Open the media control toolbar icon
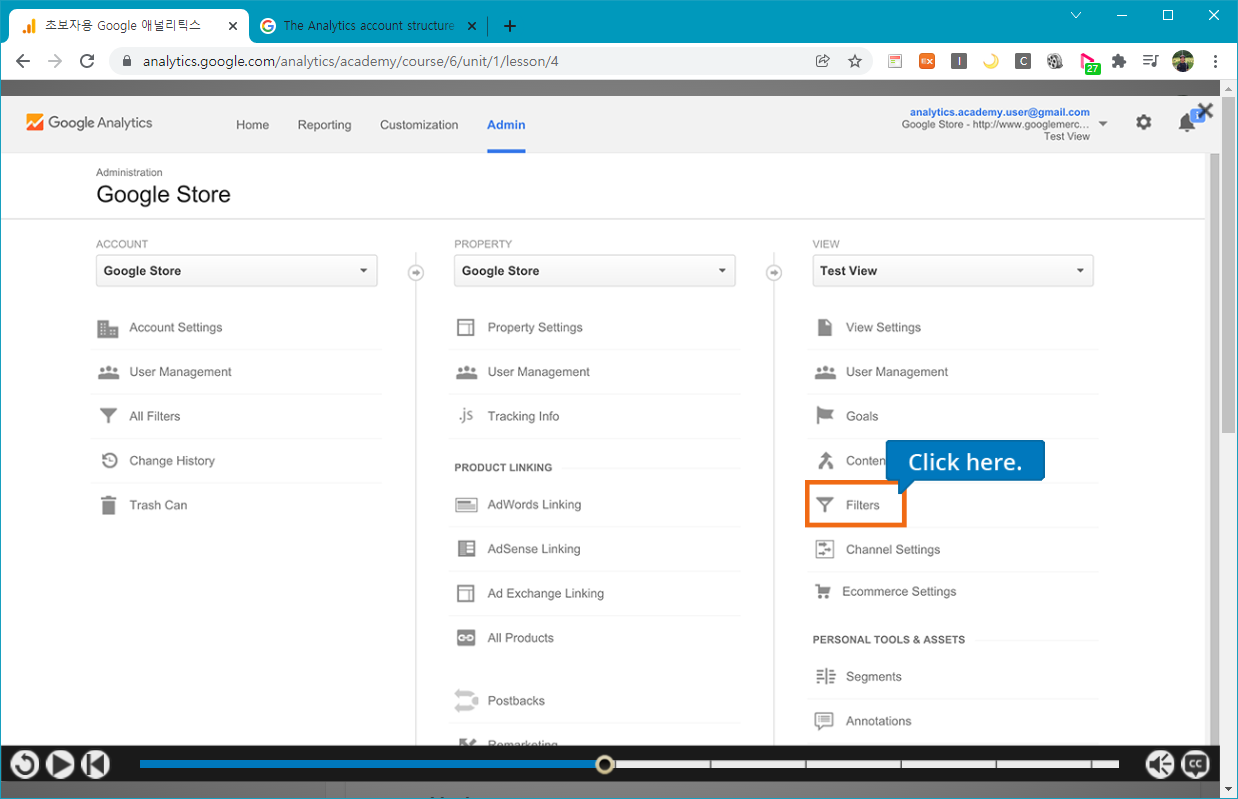The height and width of the screenshot is (799, 1238). [x=1151, y=61]
